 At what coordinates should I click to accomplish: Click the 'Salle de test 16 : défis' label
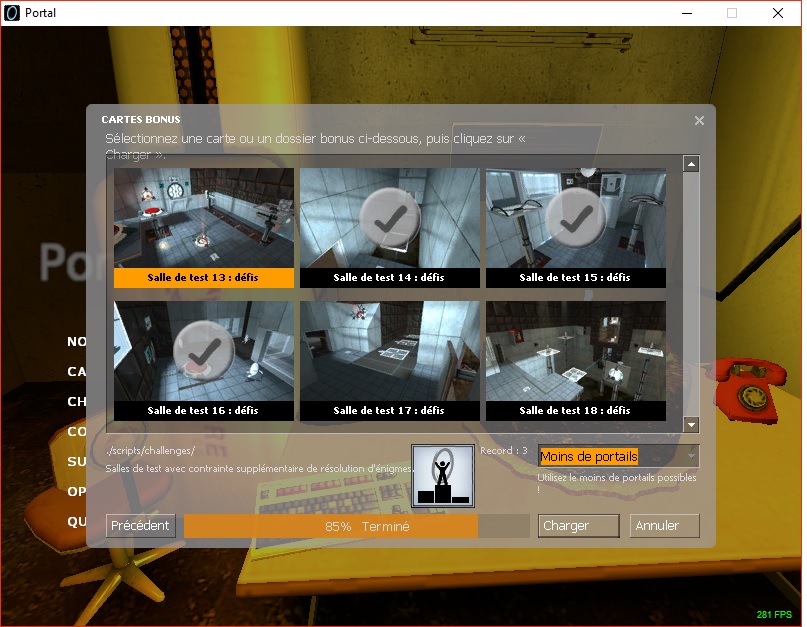[203, 411]
